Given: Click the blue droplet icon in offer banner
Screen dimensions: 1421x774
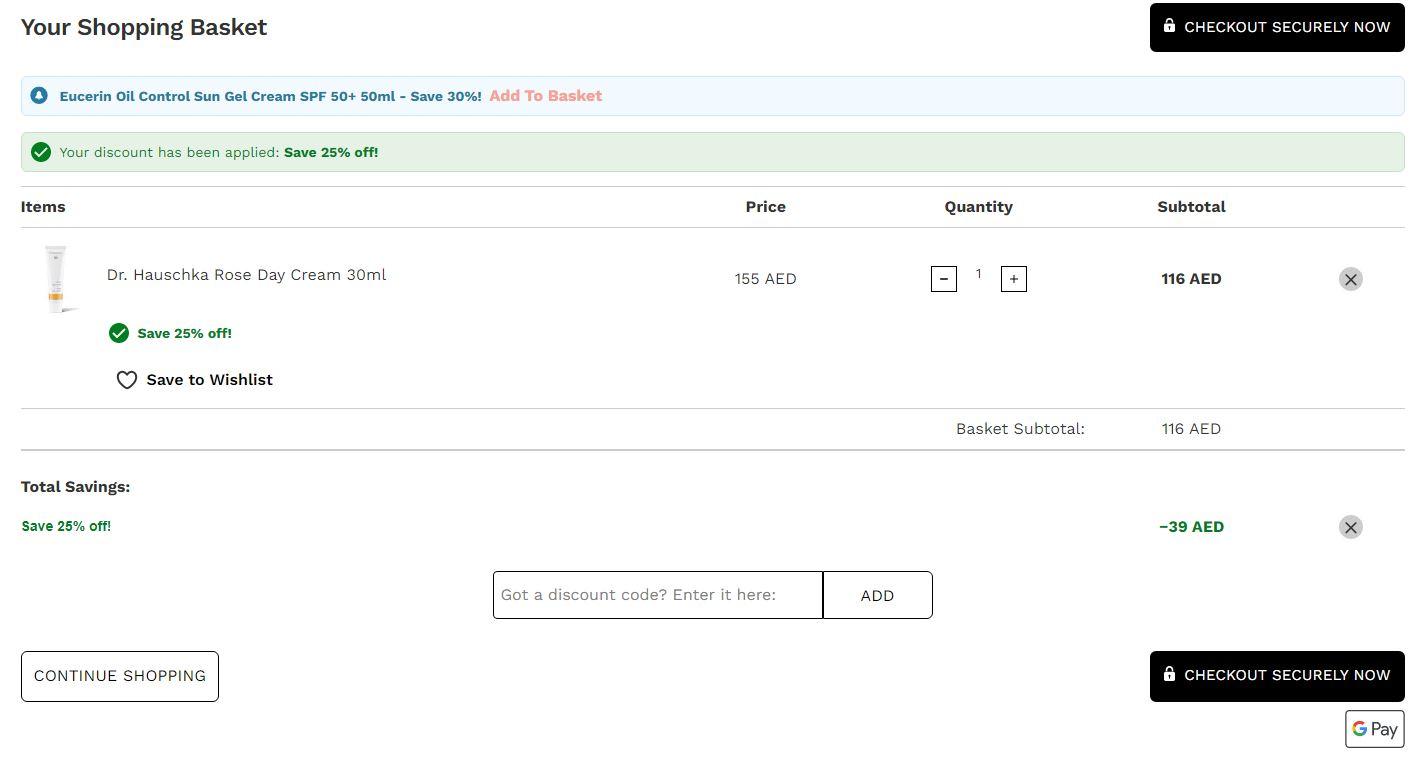Looking at the screenshot, I should point(39,96).
